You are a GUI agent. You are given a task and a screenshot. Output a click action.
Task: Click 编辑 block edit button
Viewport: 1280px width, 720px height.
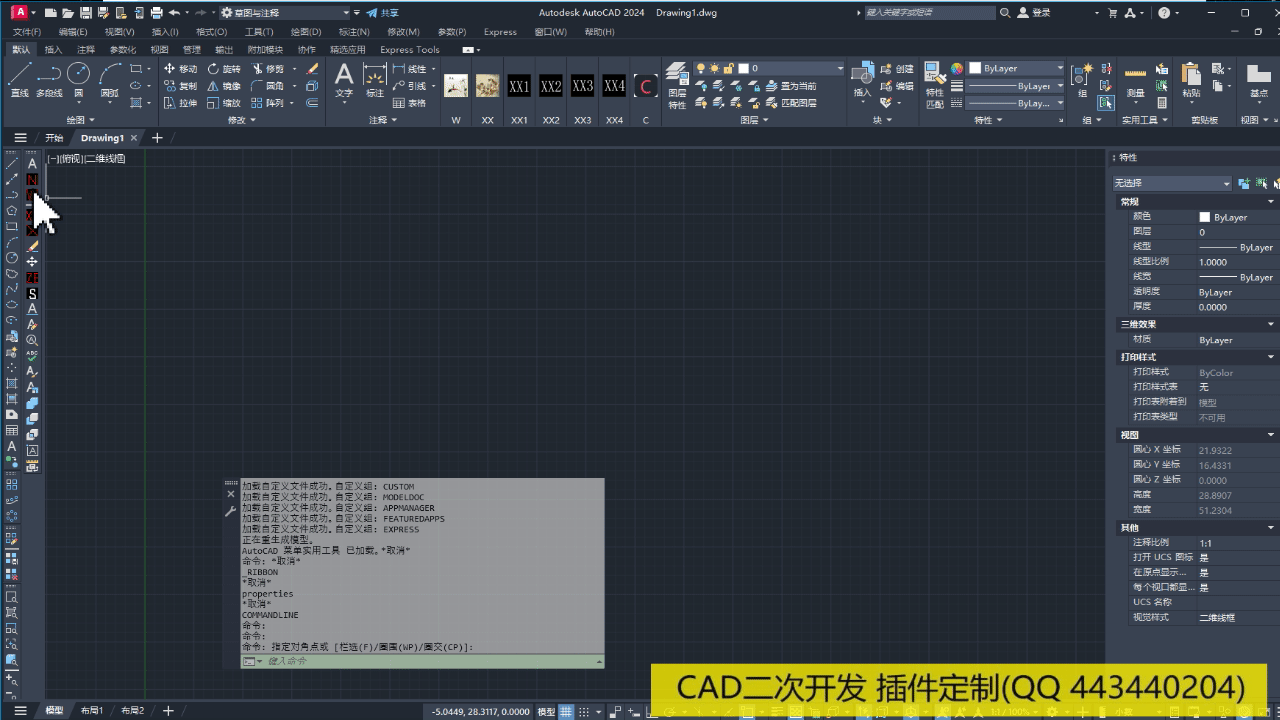point(897,86)
